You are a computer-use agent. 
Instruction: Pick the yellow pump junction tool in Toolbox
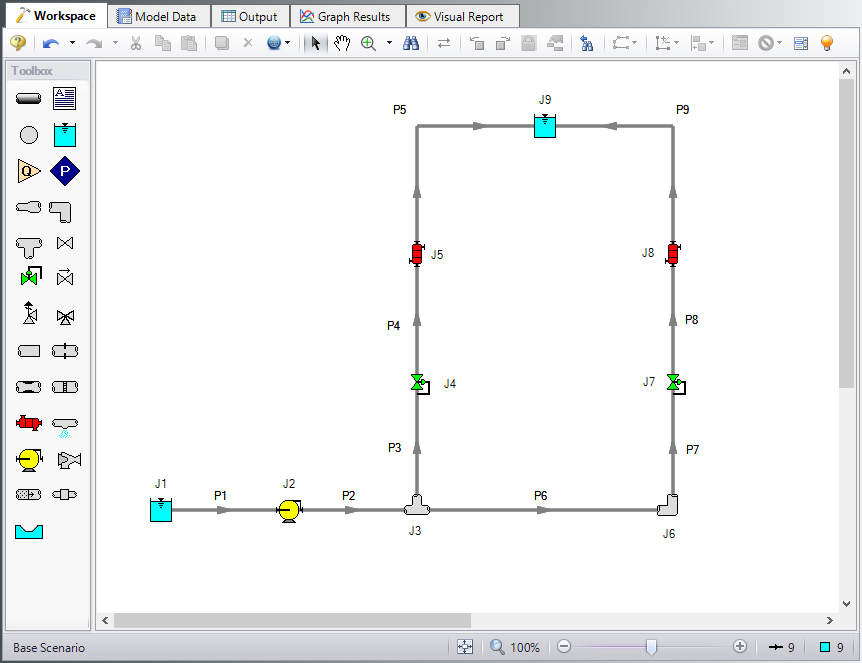coord(29,459)
